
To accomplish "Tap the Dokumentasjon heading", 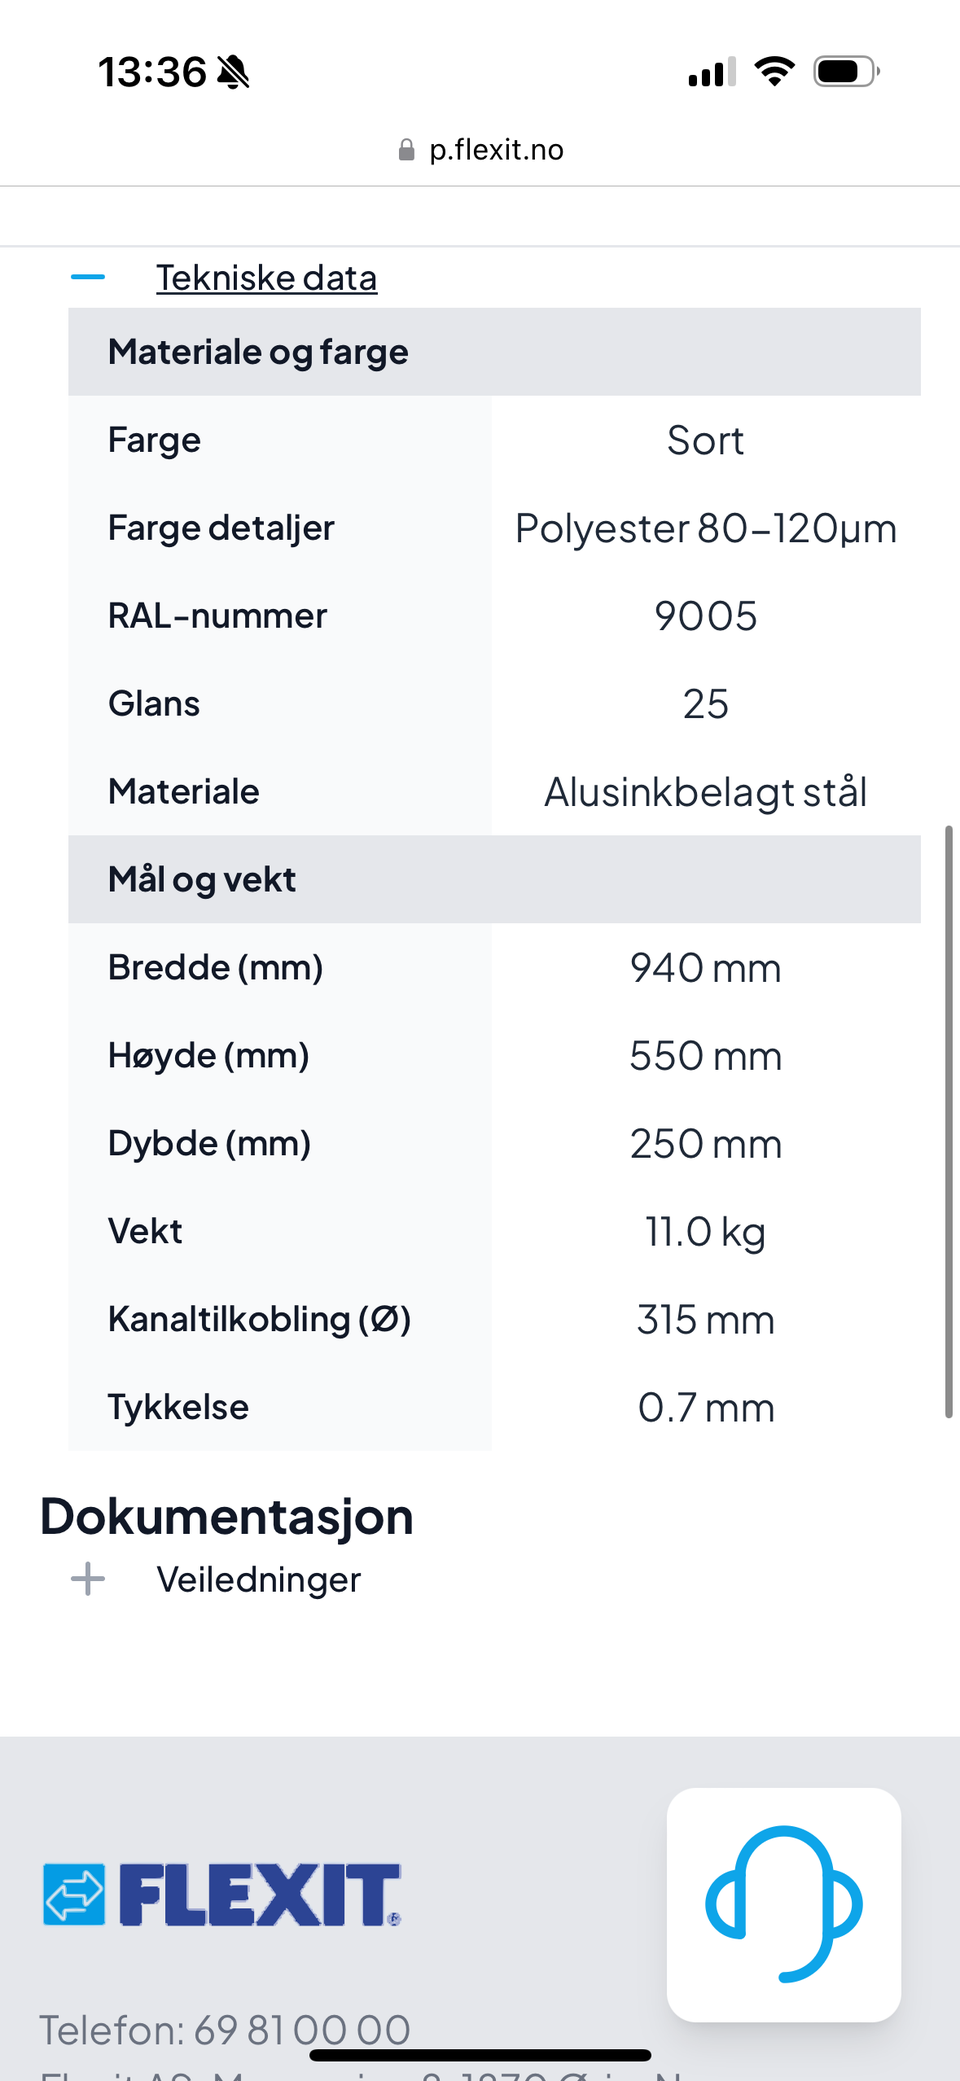I will [227, 1516].
